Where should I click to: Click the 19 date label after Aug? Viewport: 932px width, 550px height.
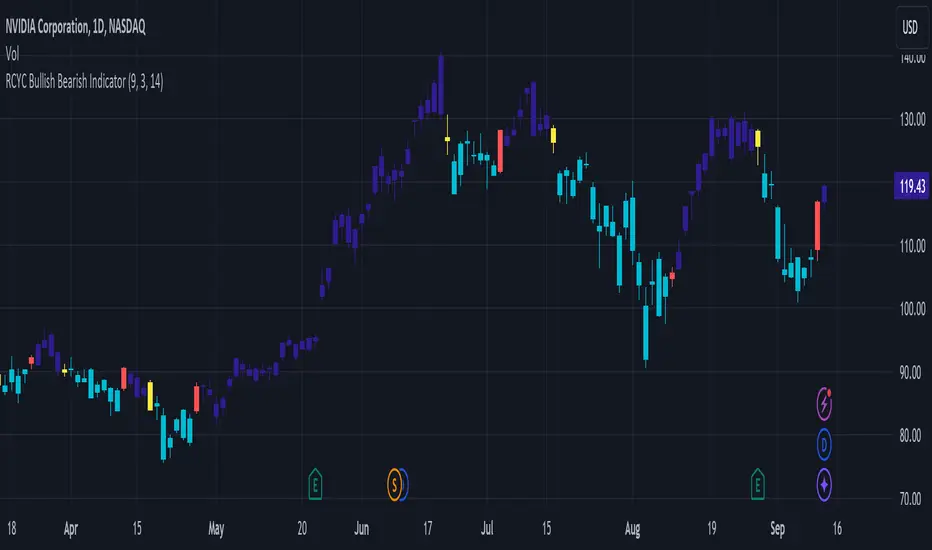pos(711,529)
